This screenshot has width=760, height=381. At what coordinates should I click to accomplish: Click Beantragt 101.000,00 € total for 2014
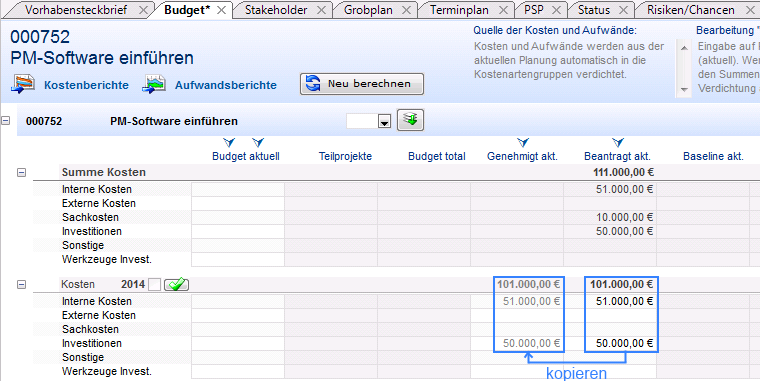point(622,284)
